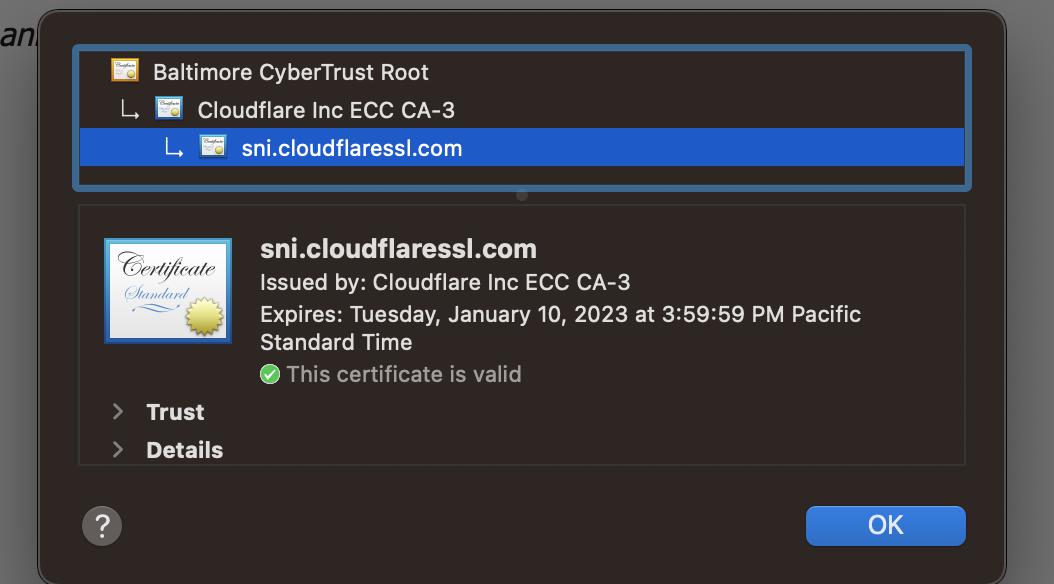Select Baltimore CyberTrust Root in certificate chain
The width and height of the screenshot is (1054, 584).
tap(290, 72)
